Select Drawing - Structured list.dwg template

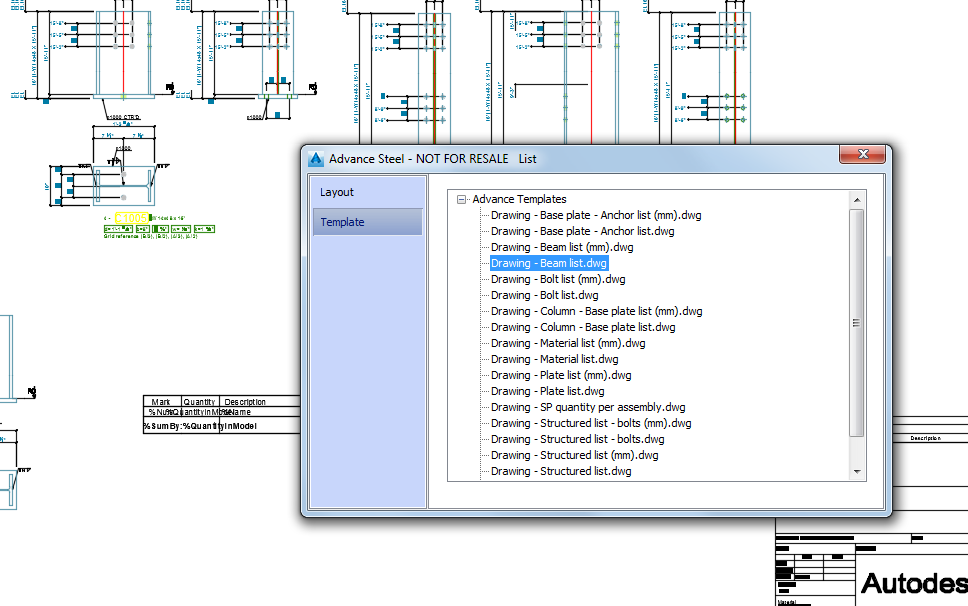click(561, 472)
